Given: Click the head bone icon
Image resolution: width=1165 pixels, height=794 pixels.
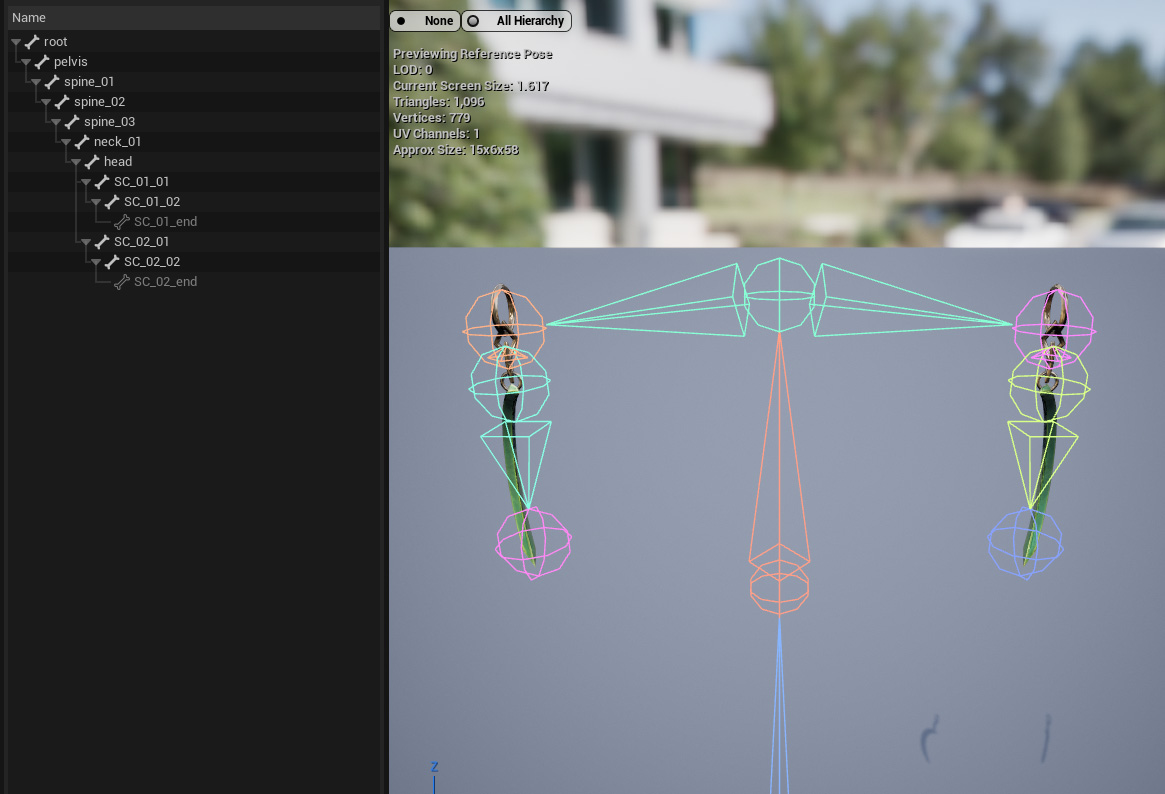Looking at the screenshot, I should [92, 162].
